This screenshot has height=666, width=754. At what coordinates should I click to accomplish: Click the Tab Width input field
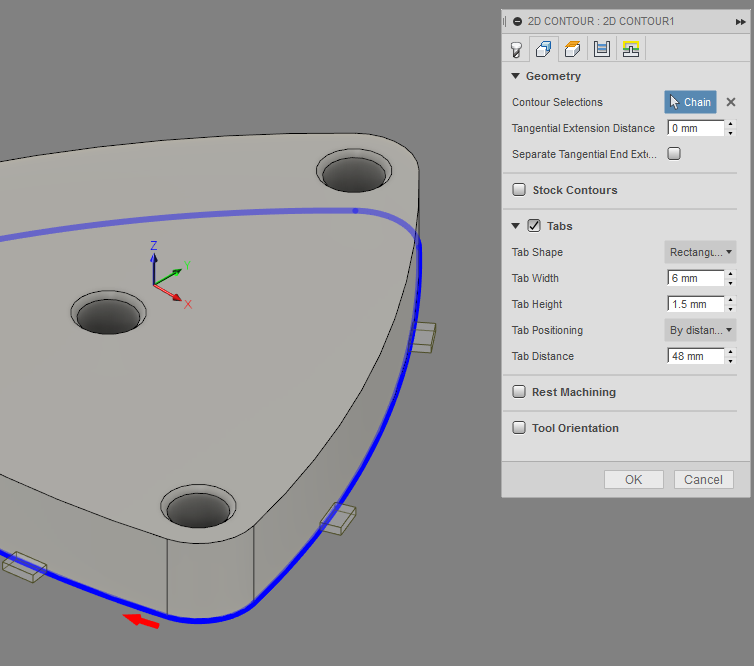click(695, 278)
